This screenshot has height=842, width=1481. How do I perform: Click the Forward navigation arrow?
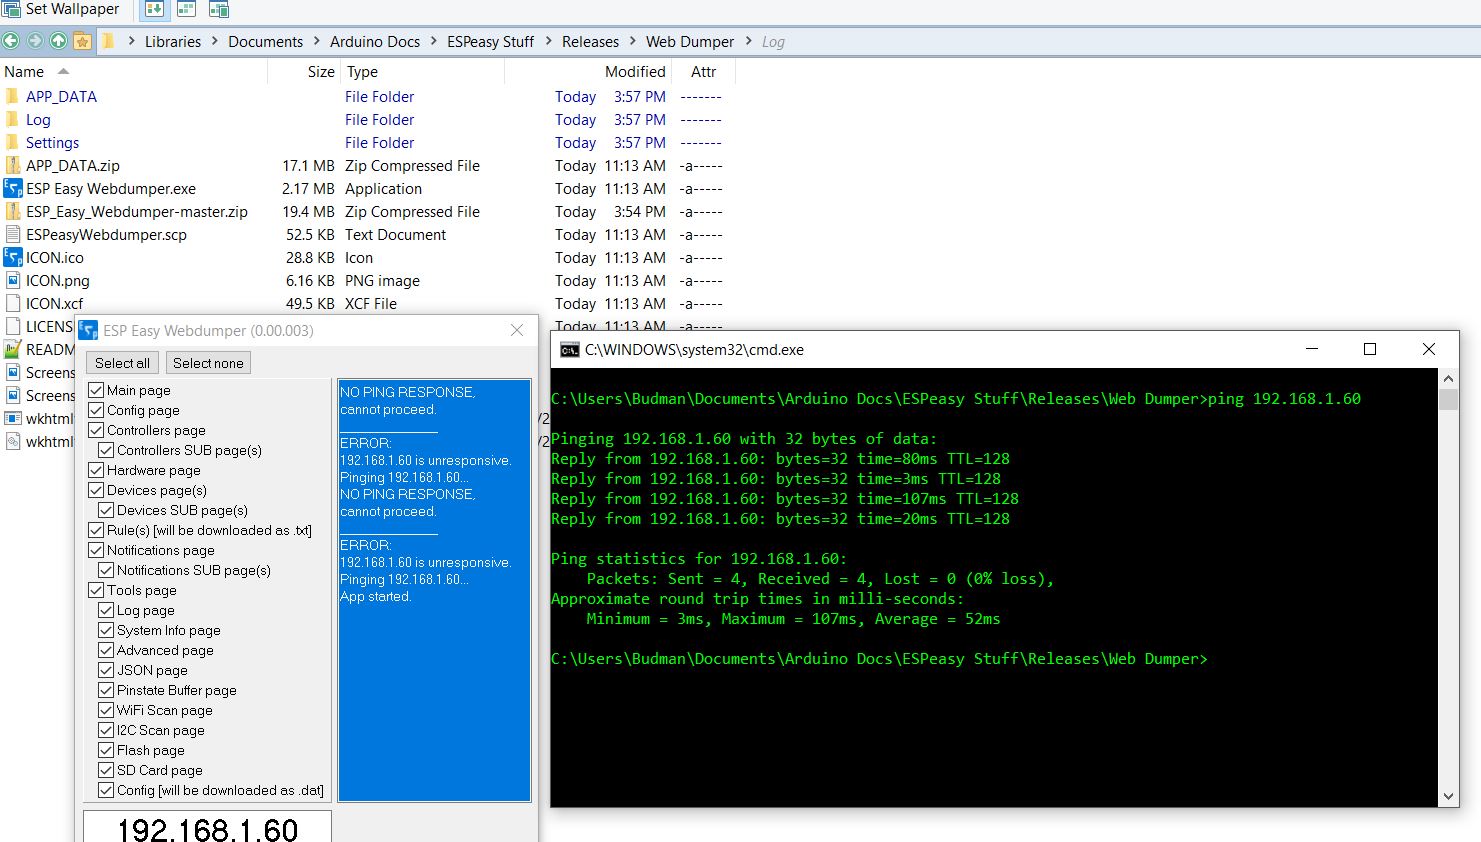point(35,41)
